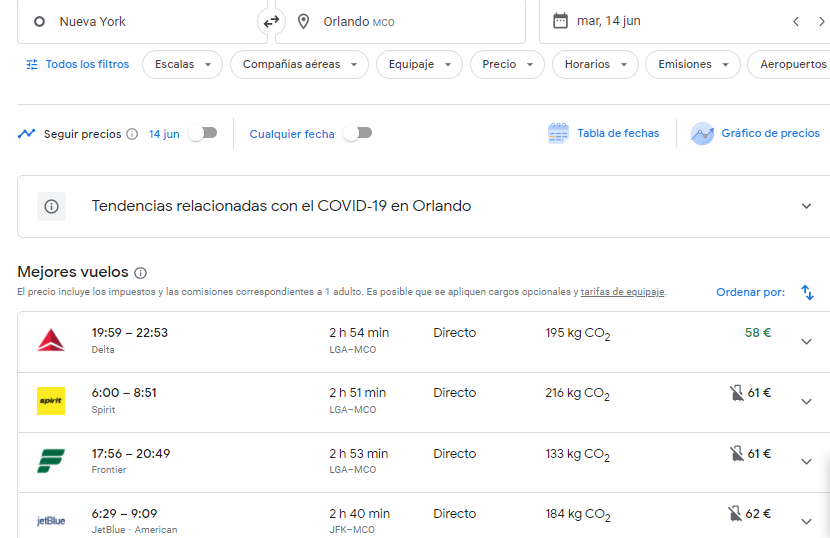Viewport: 830px width, 538px height.
Task: Swap origin and destination cities
Action: point(271,22)
